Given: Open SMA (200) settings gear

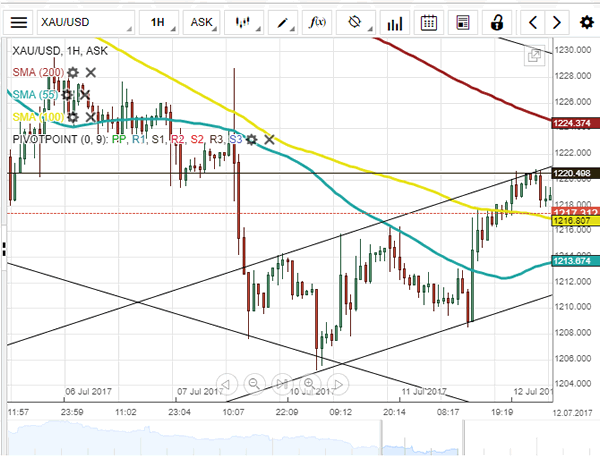Looking at the screenshot, I should [x=72, y=72].
